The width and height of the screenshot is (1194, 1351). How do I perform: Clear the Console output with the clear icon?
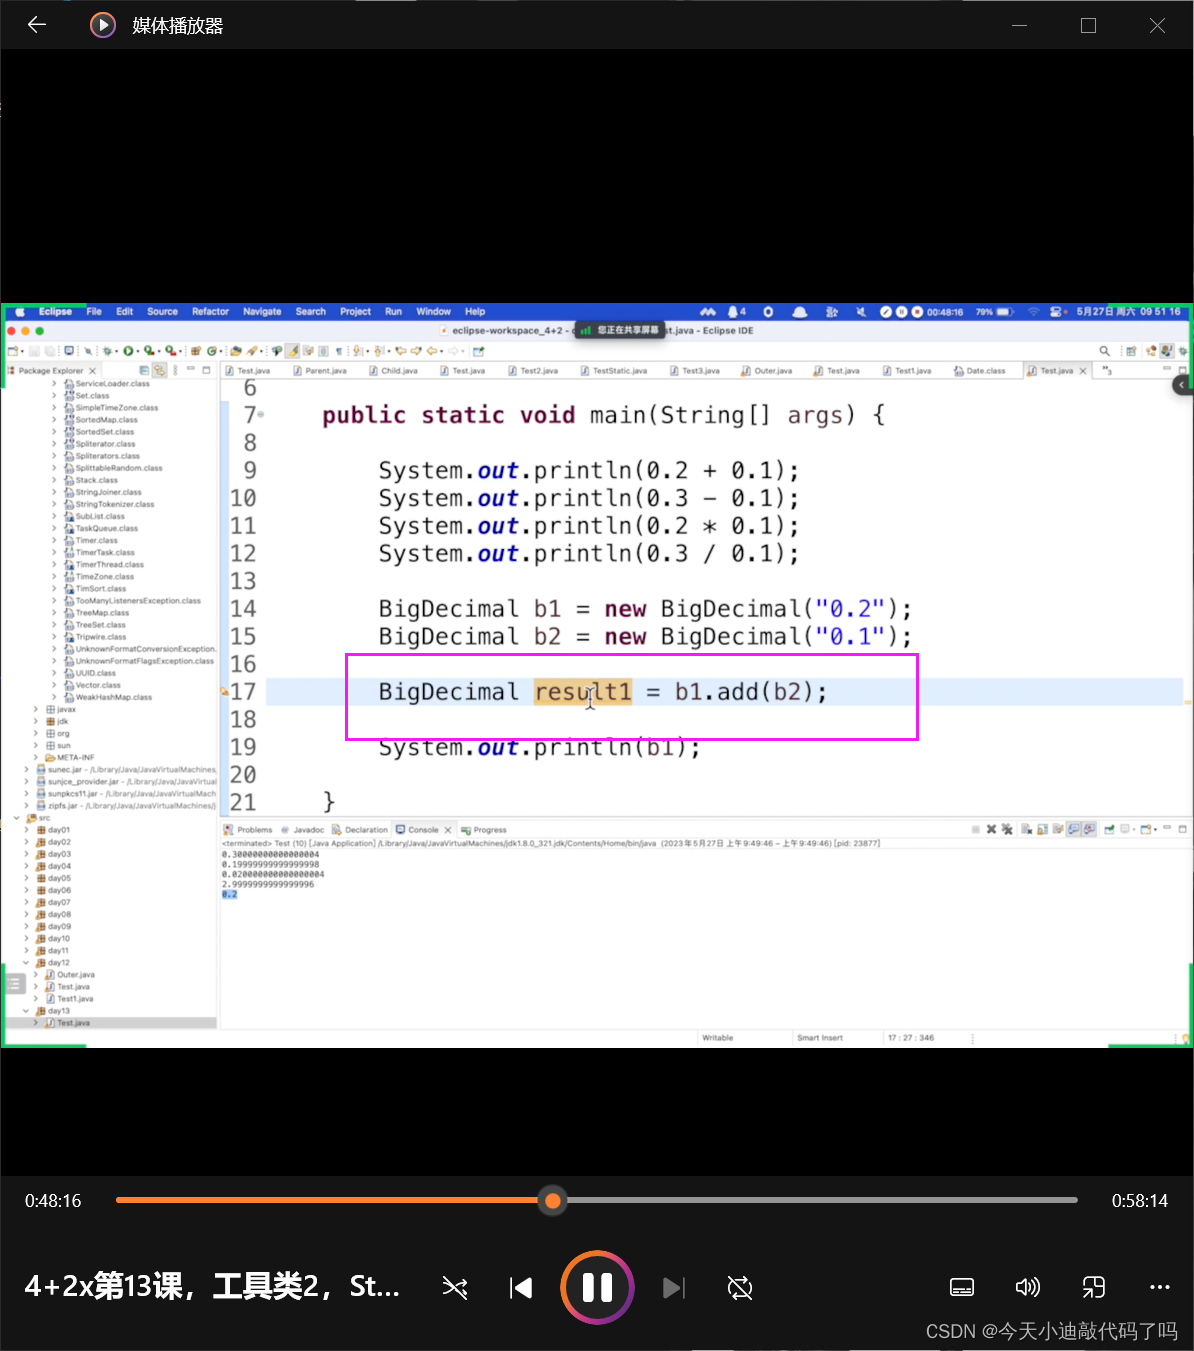(1025, 829)
